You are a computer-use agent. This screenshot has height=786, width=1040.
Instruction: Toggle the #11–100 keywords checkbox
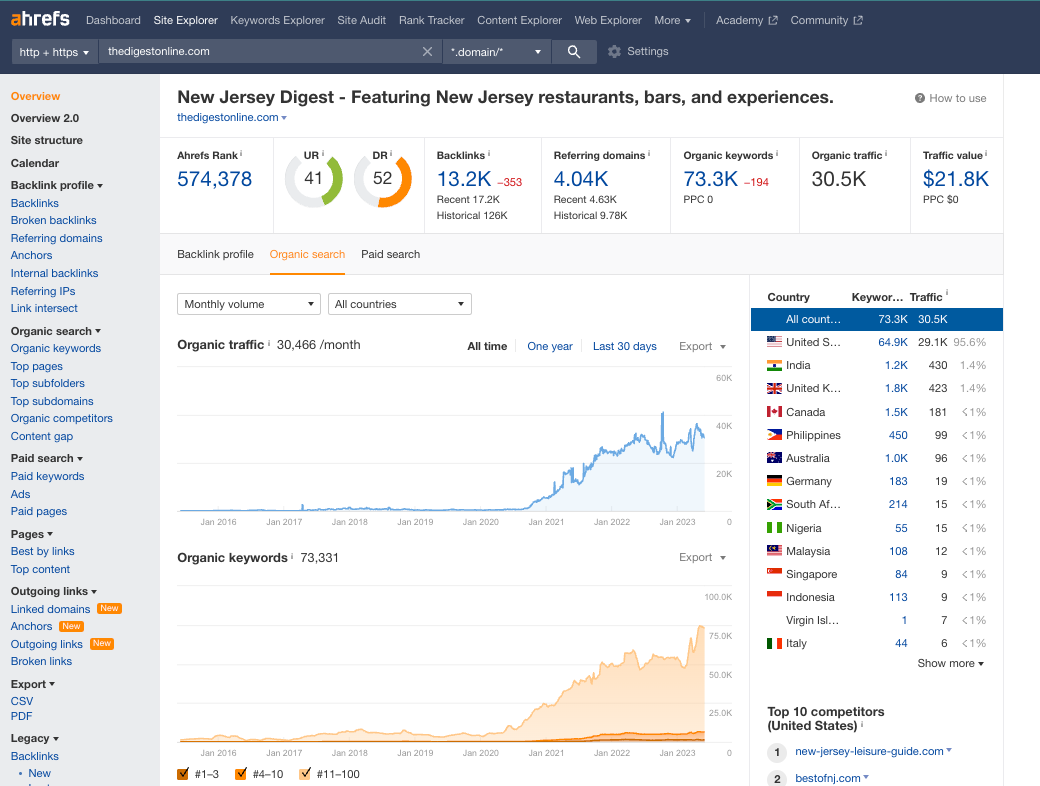point(305,774)
